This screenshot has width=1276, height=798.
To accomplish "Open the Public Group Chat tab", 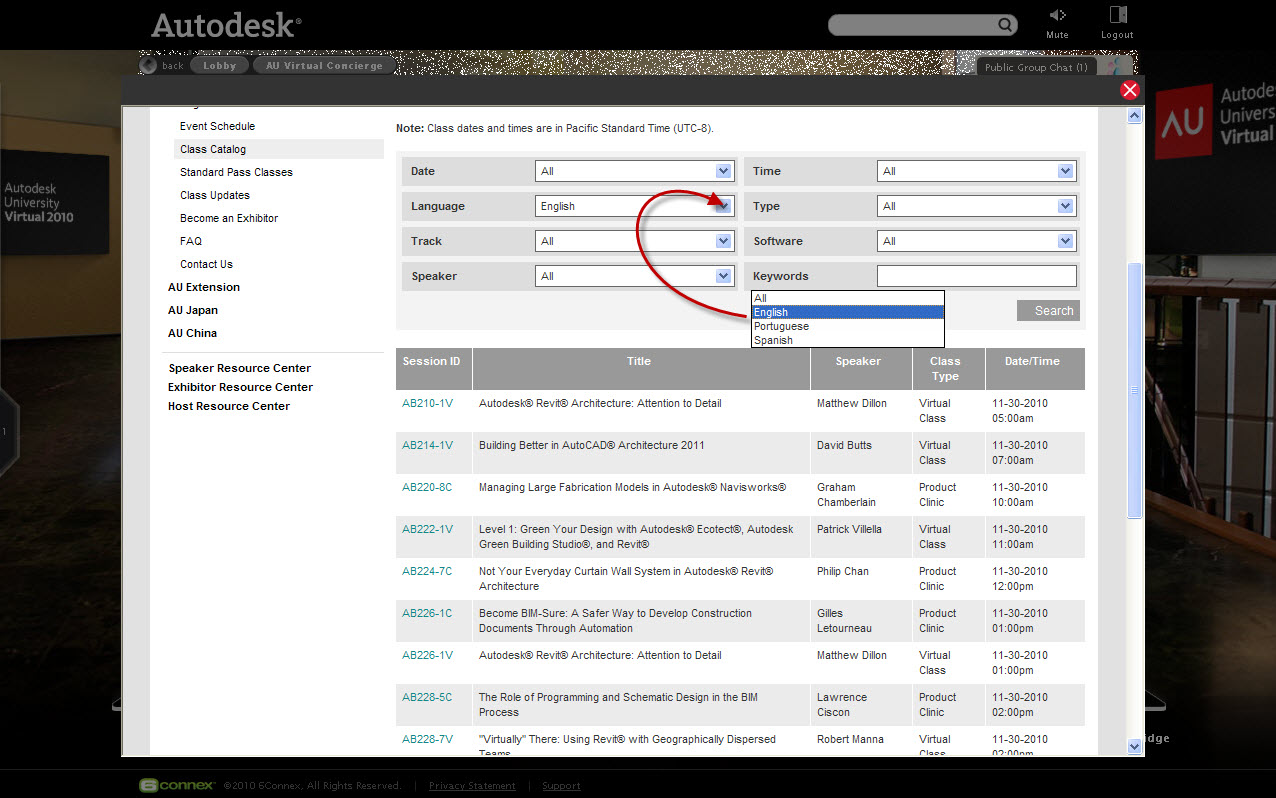I will (1036, 67).
